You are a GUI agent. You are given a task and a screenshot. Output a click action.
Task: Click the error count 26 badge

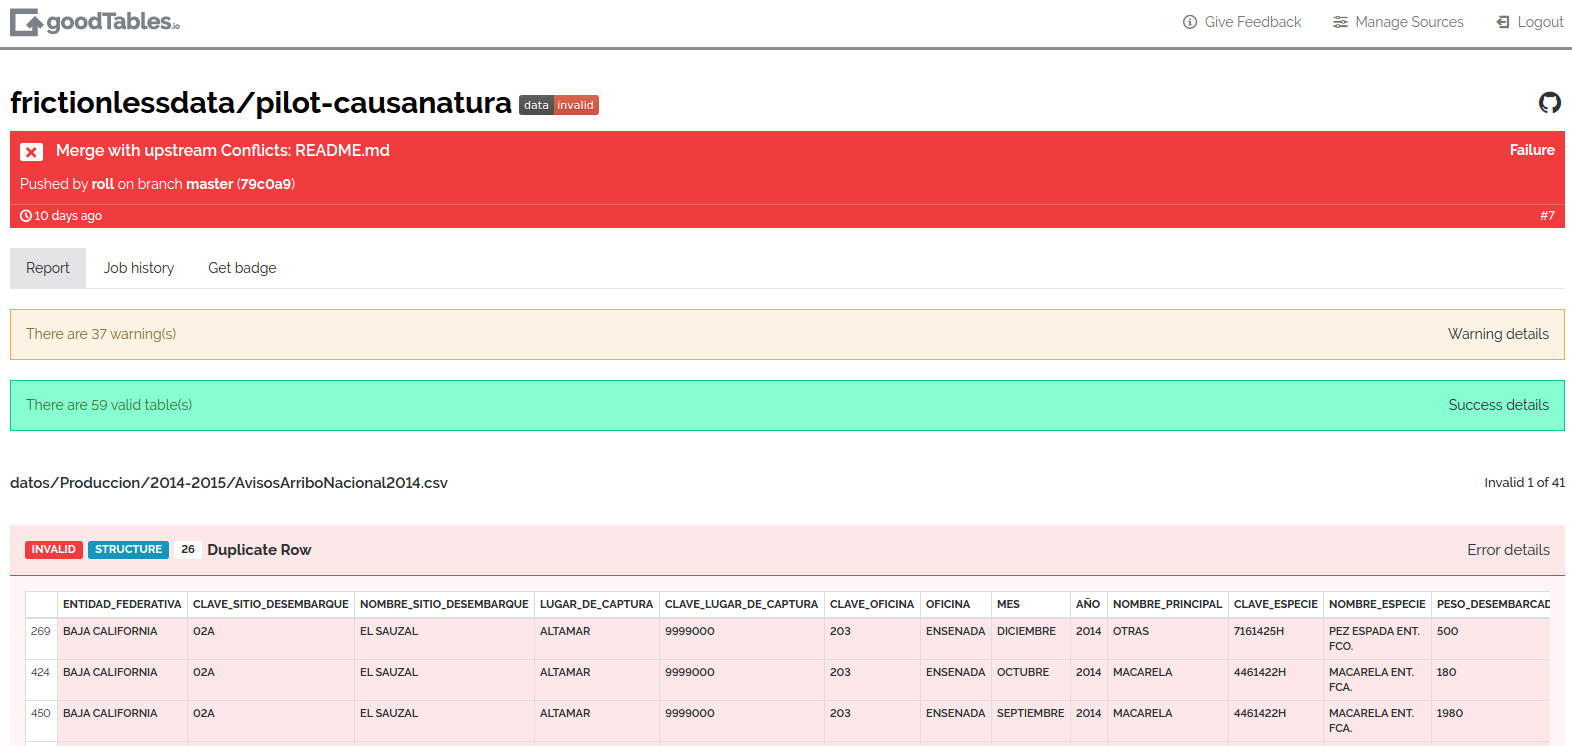[x=188, y=550]
